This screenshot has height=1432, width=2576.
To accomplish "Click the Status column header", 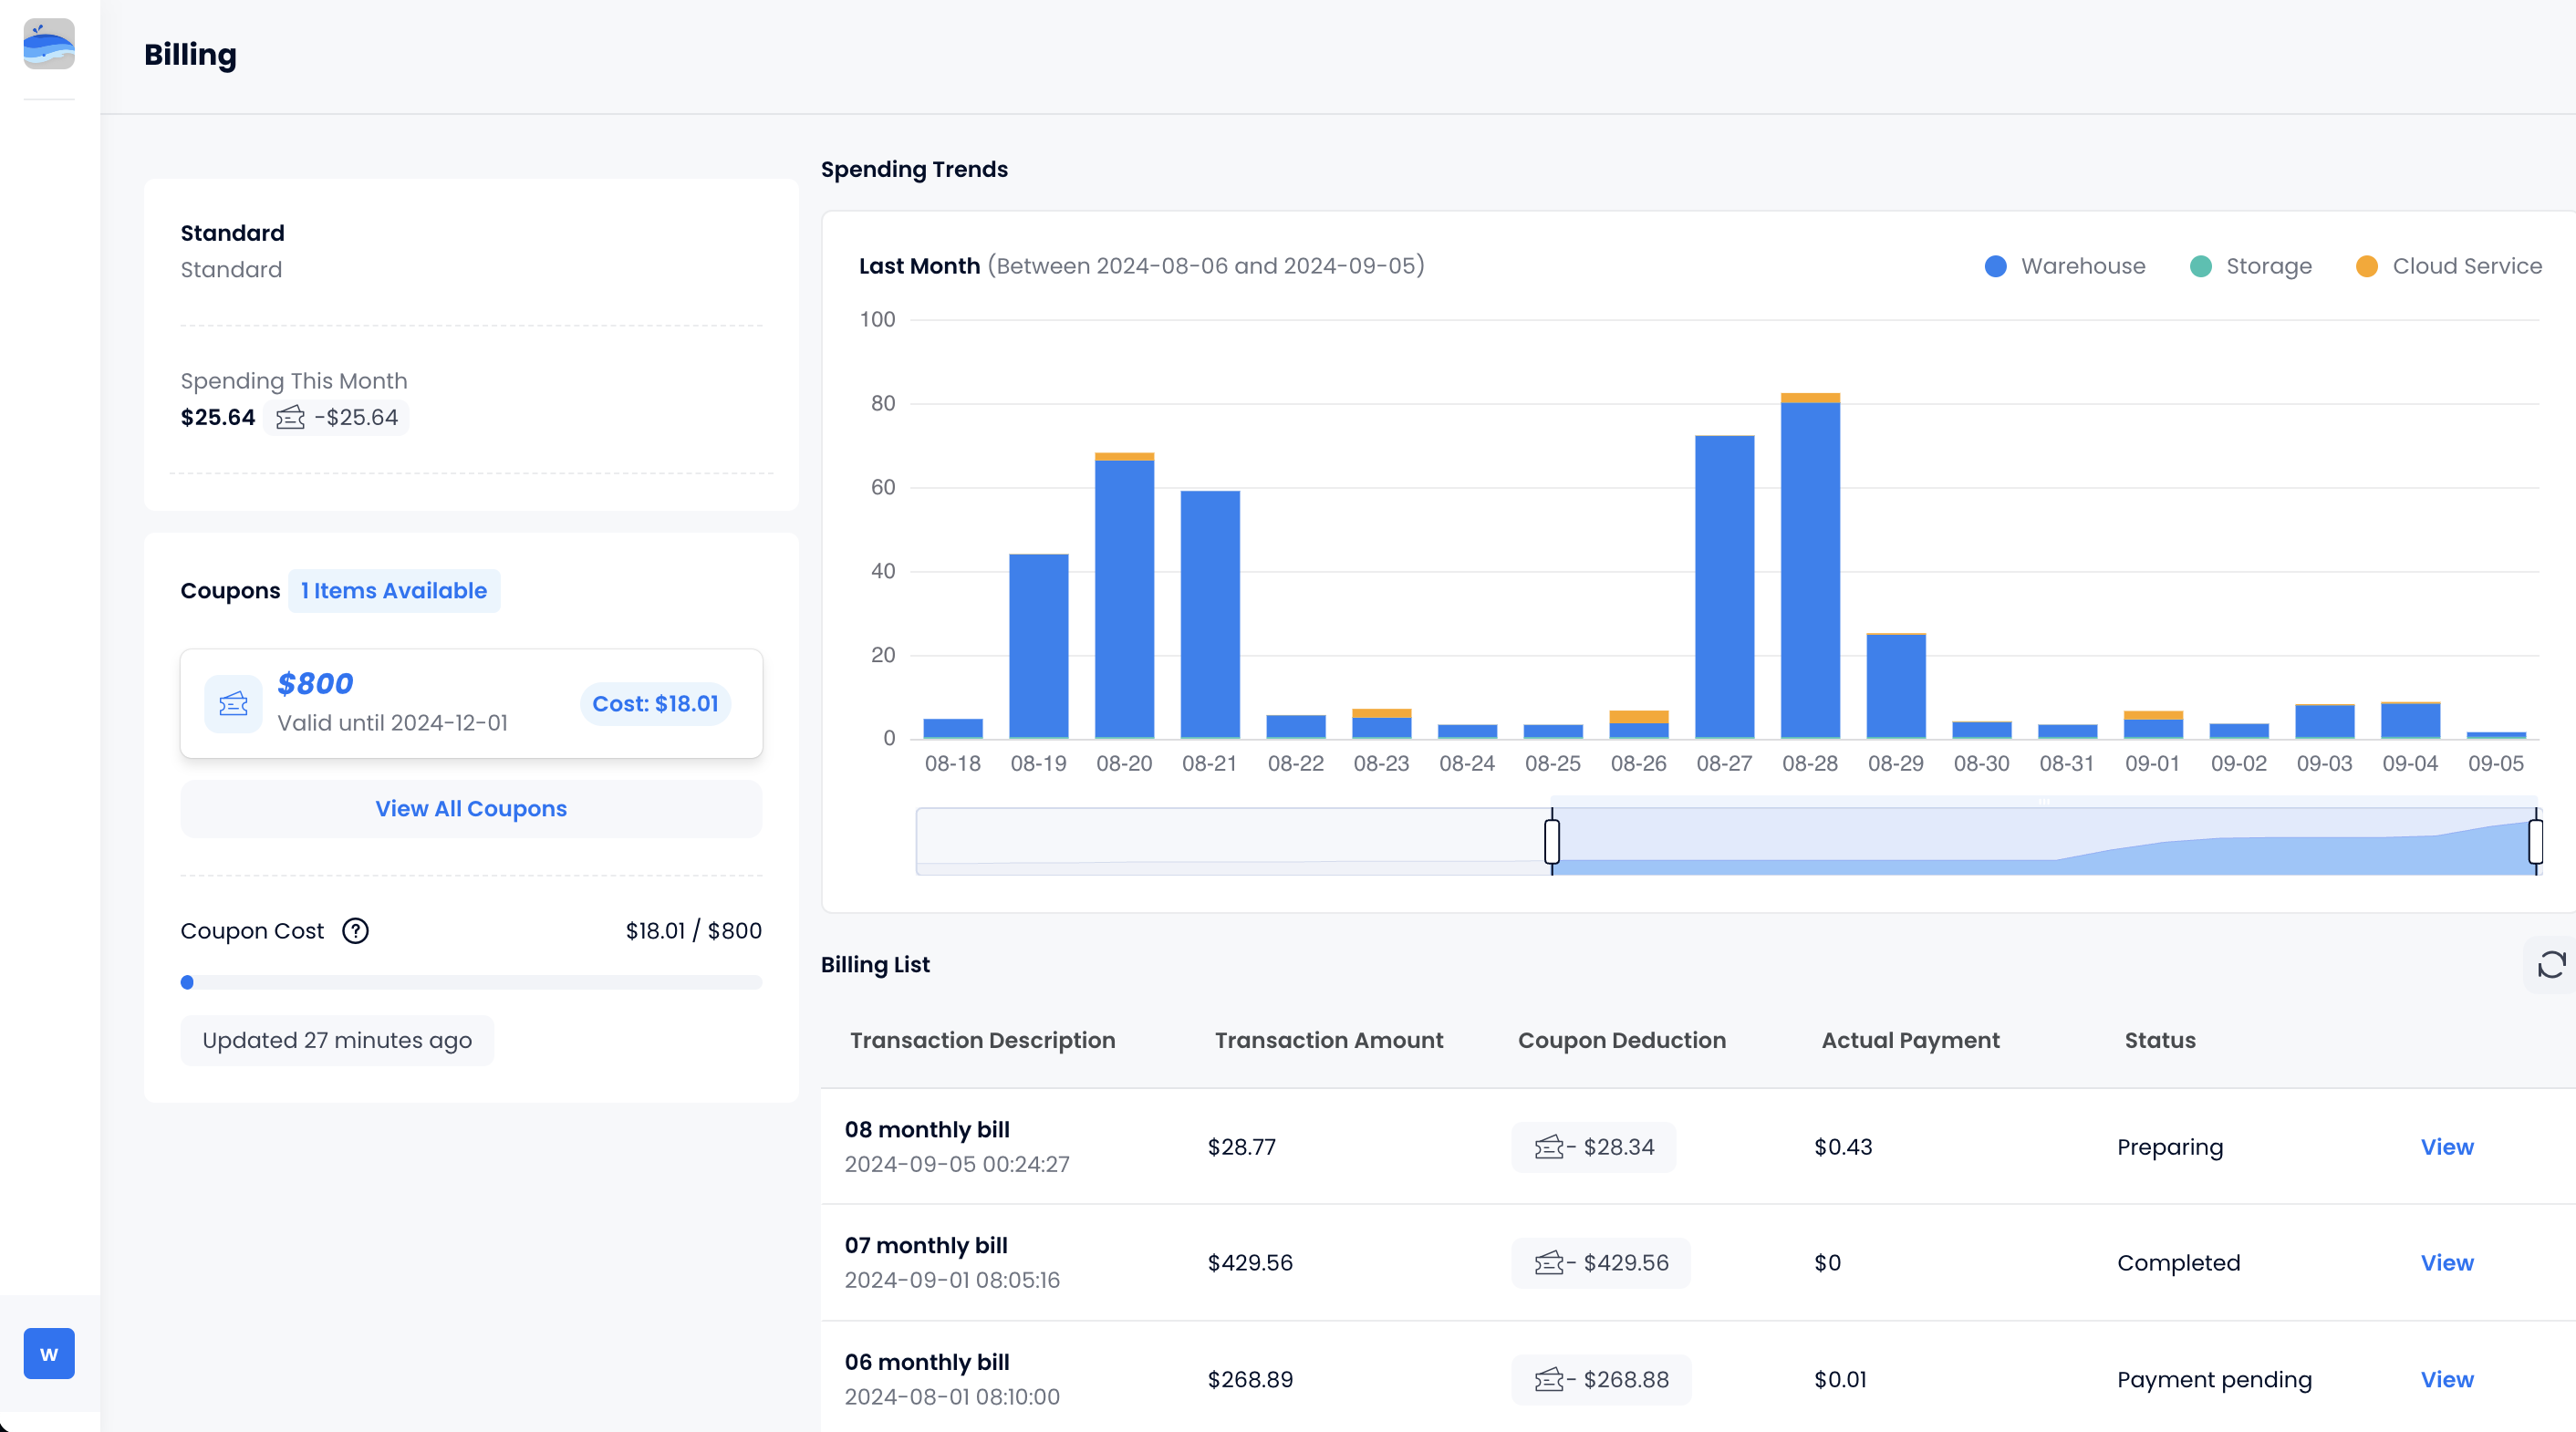I will [2160, 1040].
